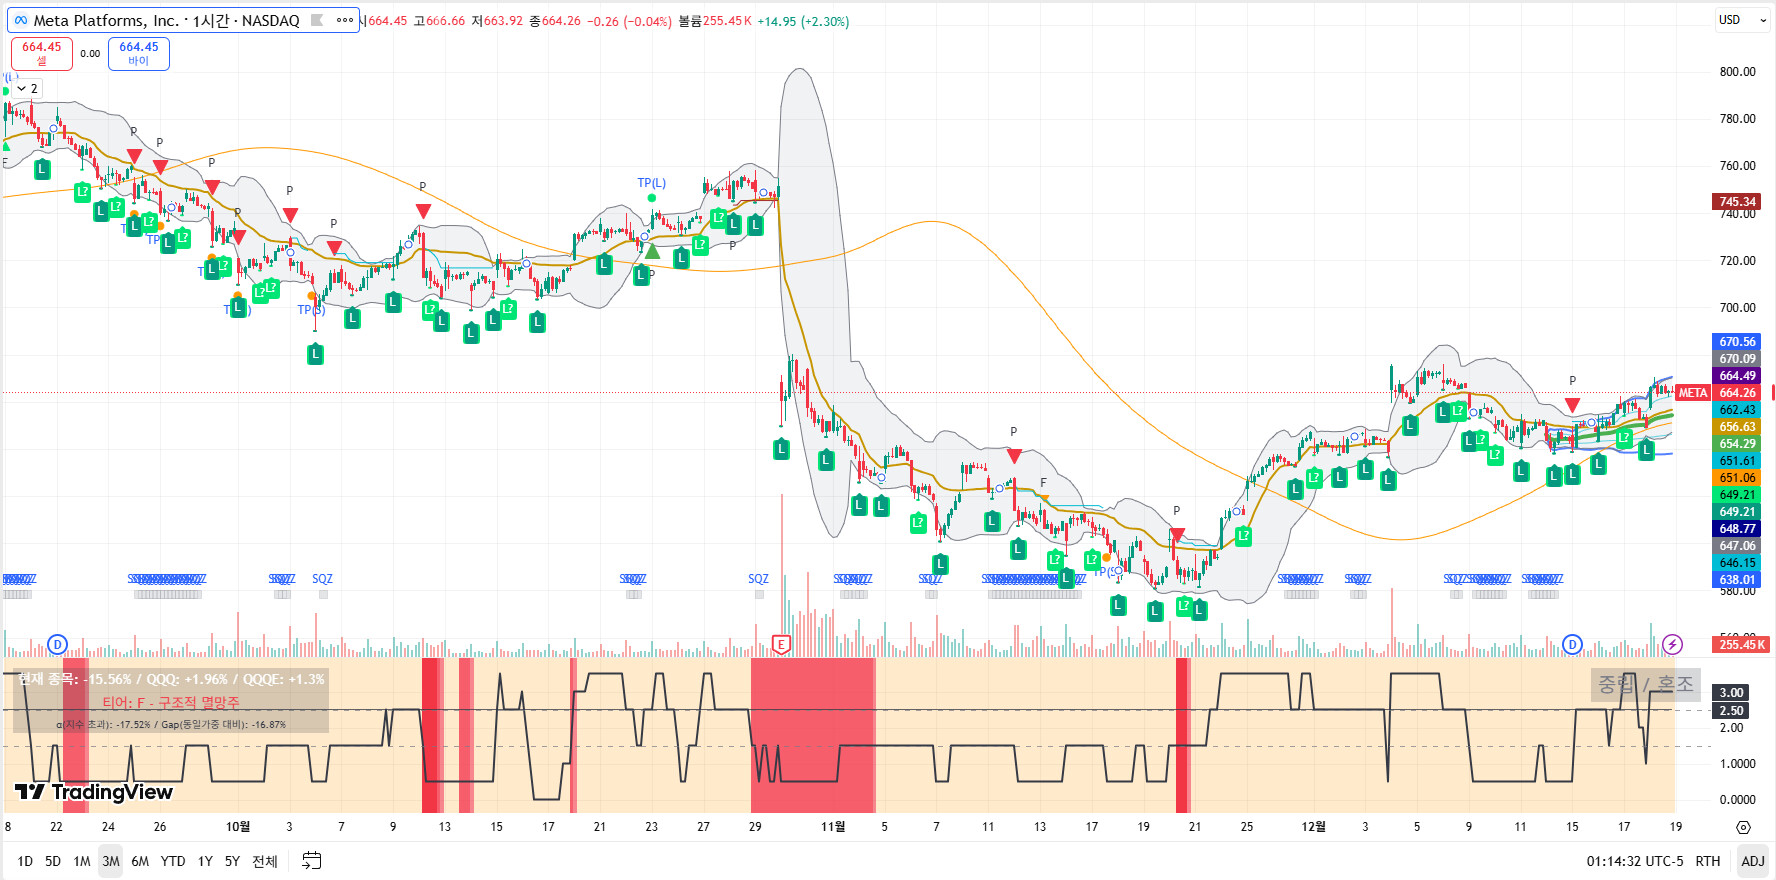Select the 6M time range
Image resolution: width=1776 pixels, height=880 pixels.
pyautogui.click(x=140, y=861)
